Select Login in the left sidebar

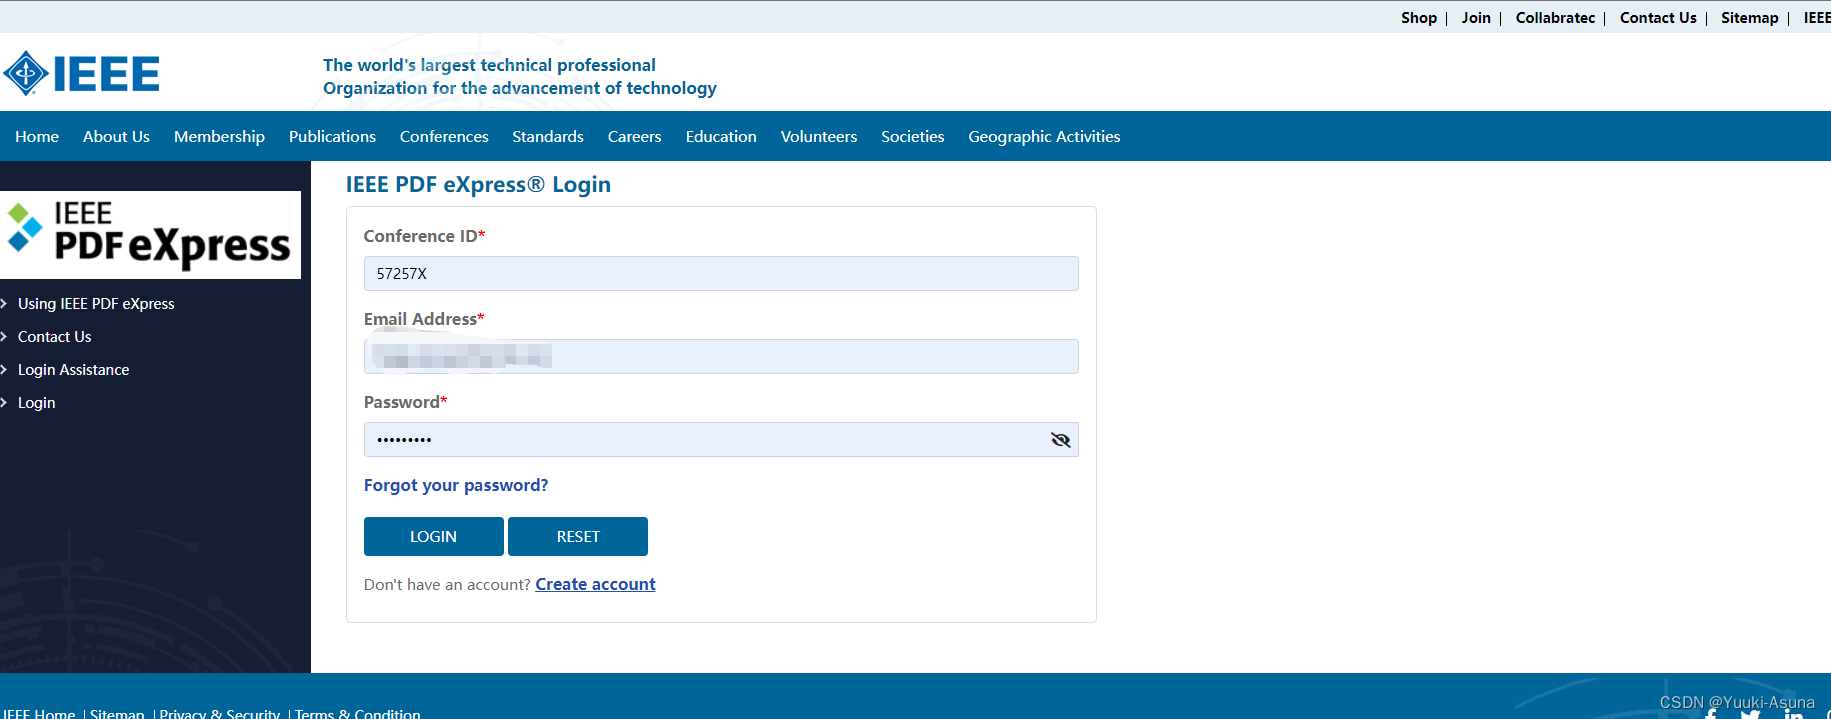36,403
